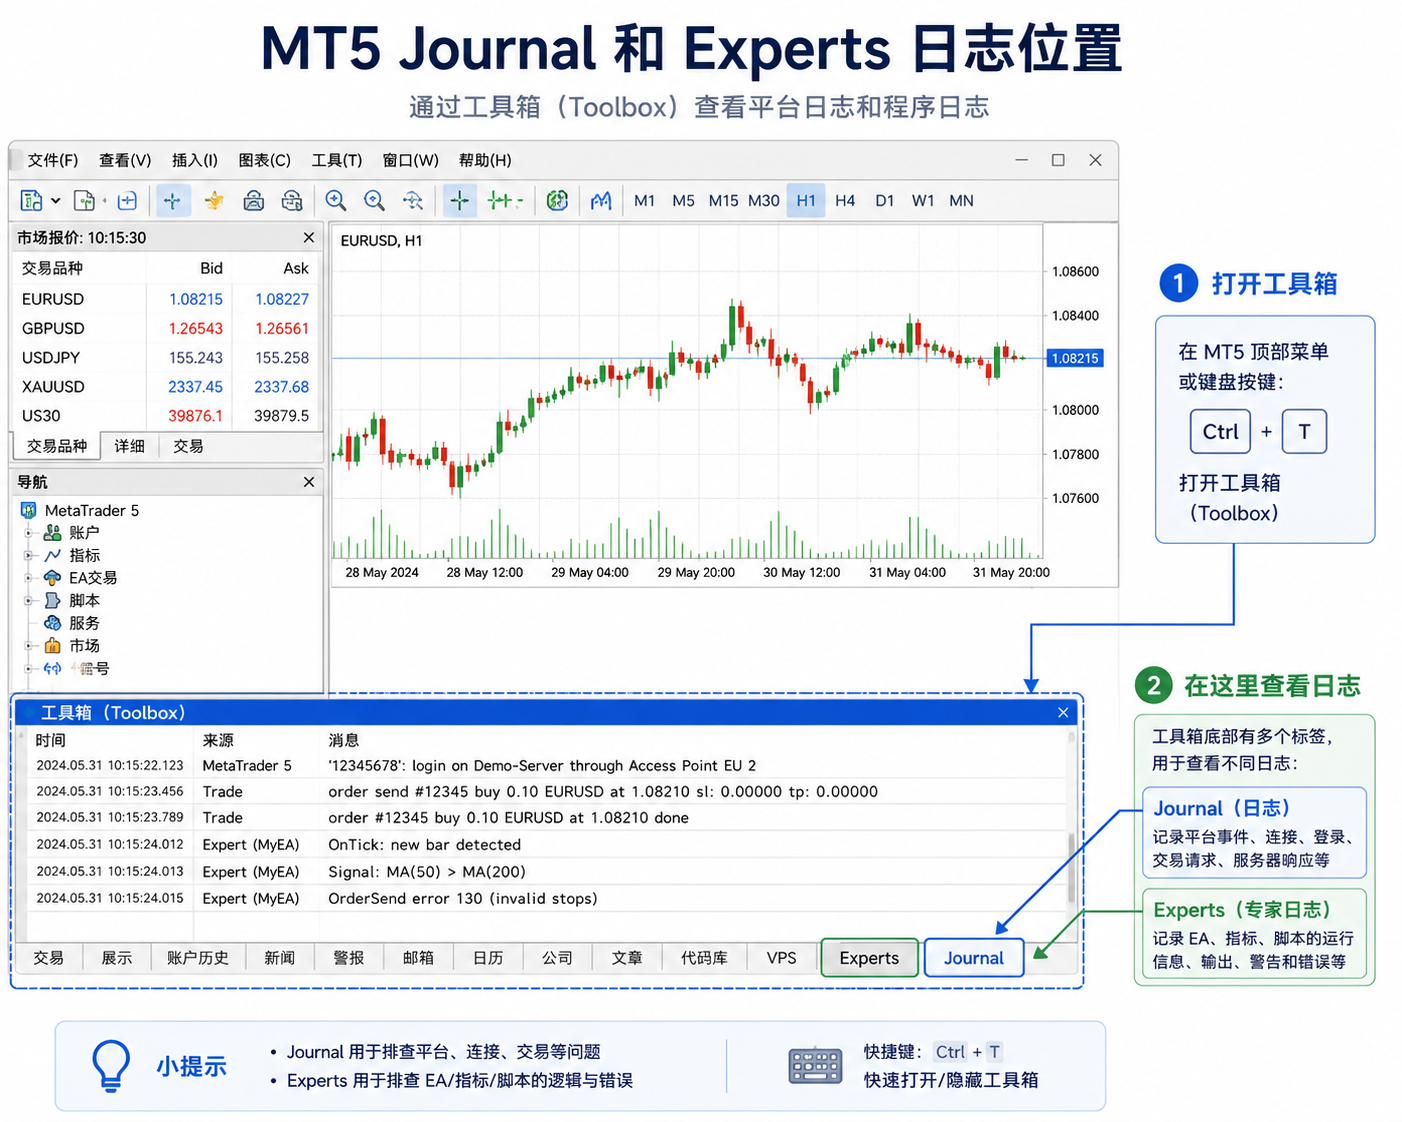
Task: Click the new chart icon in the toolbar
Action: [31, 201]
